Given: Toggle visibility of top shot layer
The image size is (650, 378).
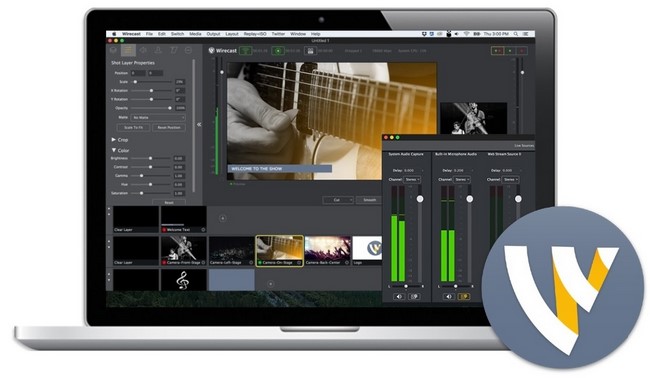Looking at the screenshot, I should 109,209.
